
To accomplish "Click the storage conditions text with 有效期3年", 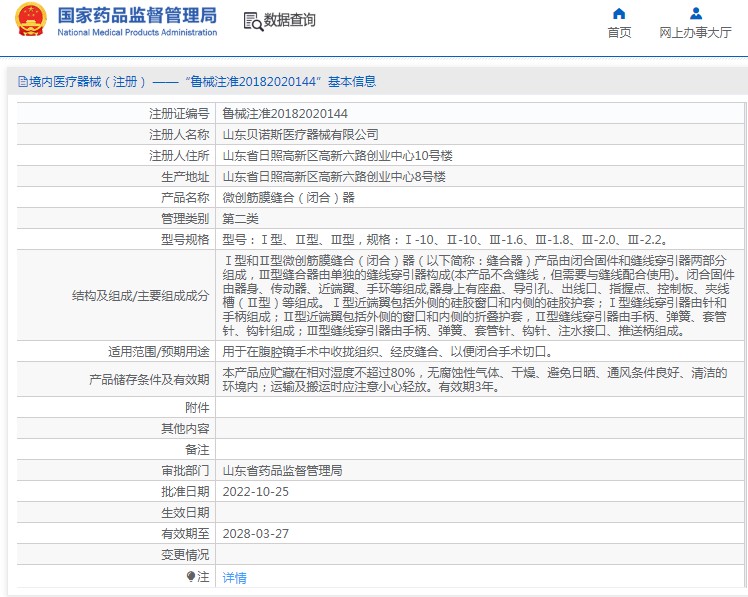I will point(475,379).
